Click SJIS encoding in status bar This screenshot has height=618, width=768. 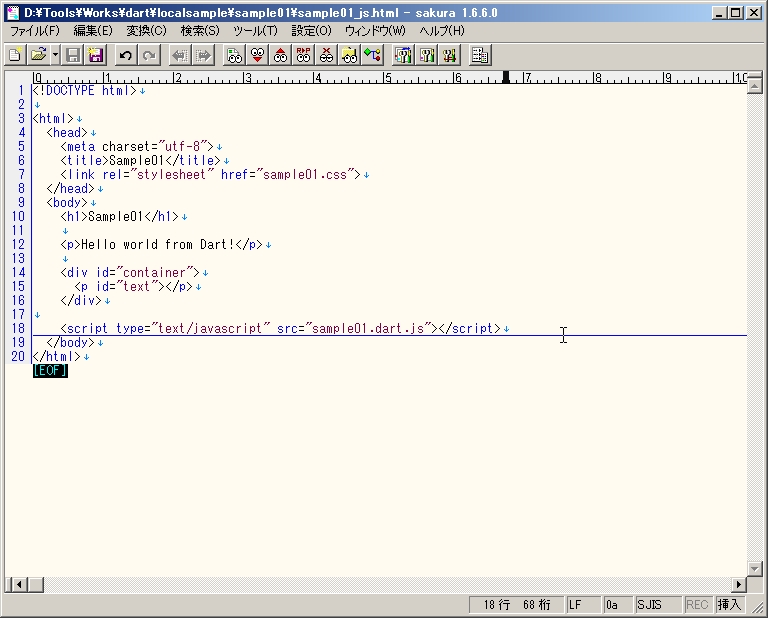pyautogui.click(x=658, y=605)
